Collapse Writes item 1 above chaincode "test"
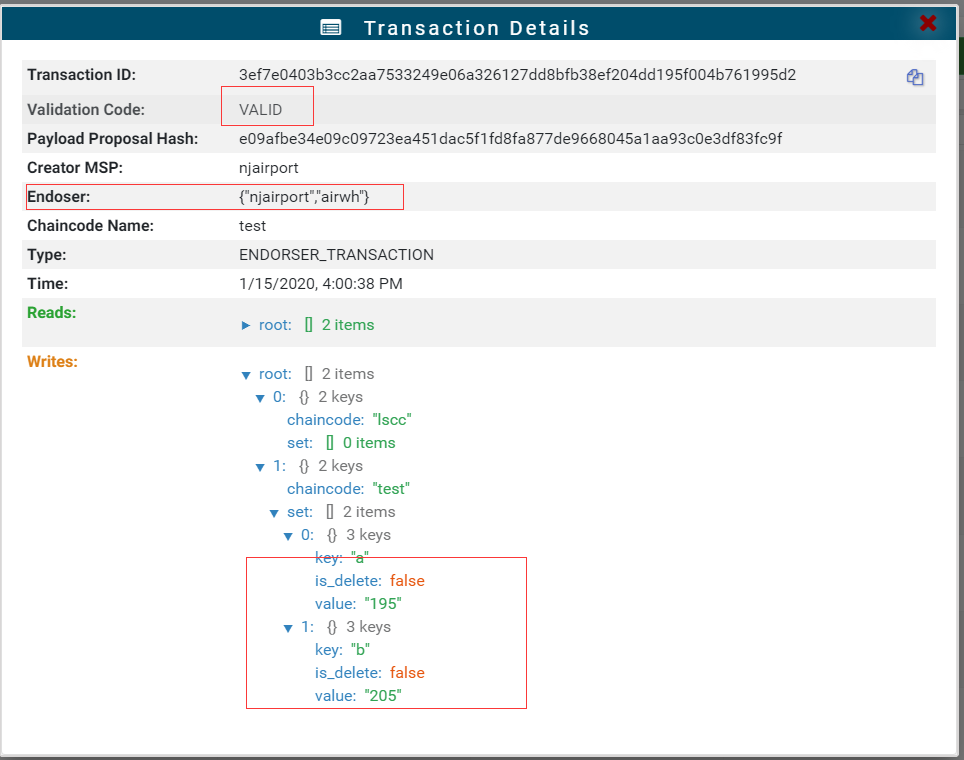 click(x=261, y=467)
